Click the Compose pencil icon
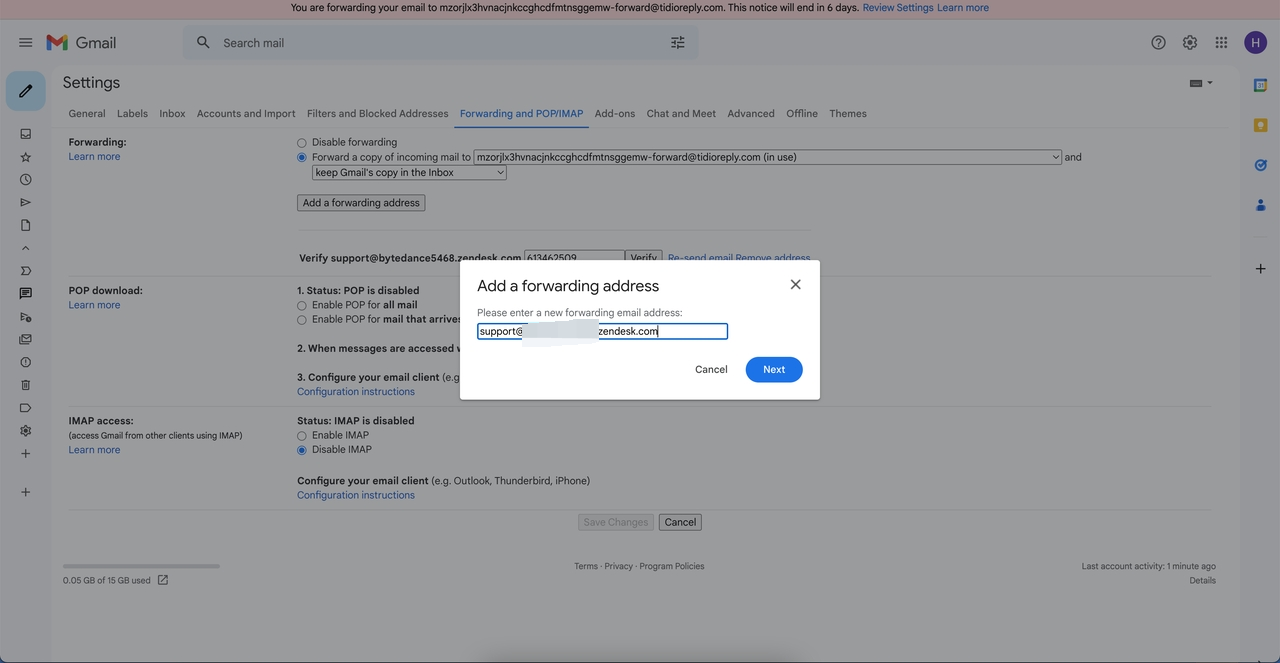 coord(26,91)
